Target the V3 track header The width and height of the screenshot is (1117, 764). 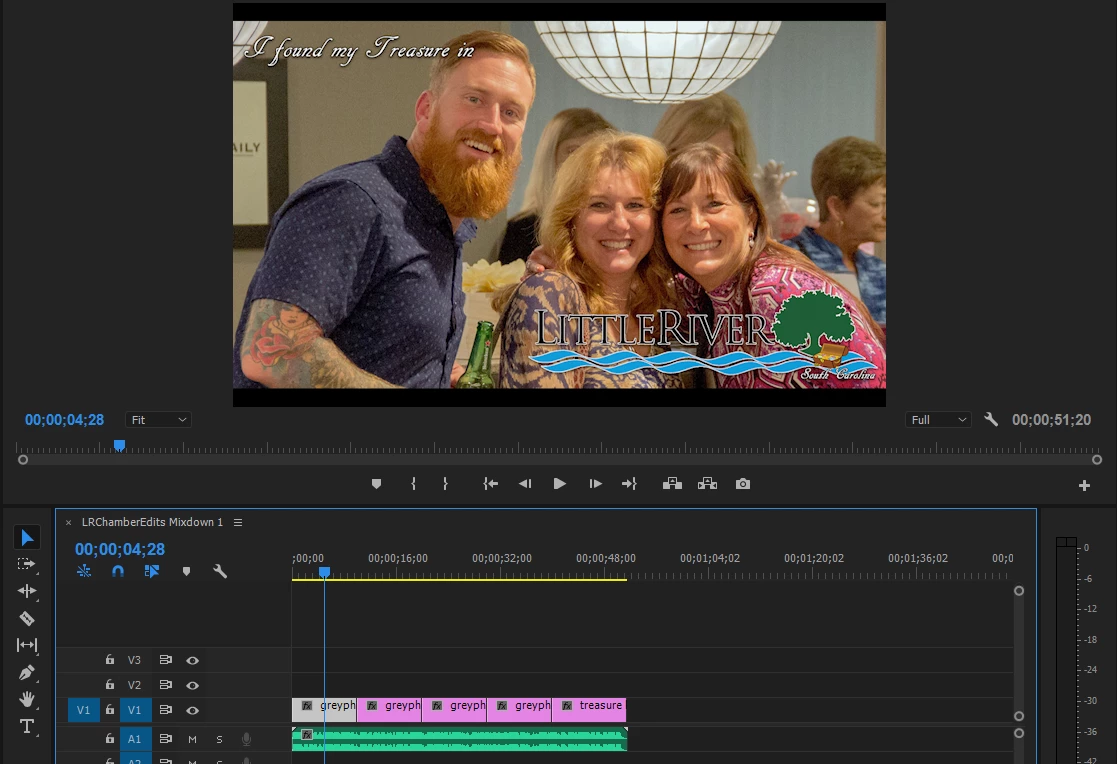[x=135, y=660]
